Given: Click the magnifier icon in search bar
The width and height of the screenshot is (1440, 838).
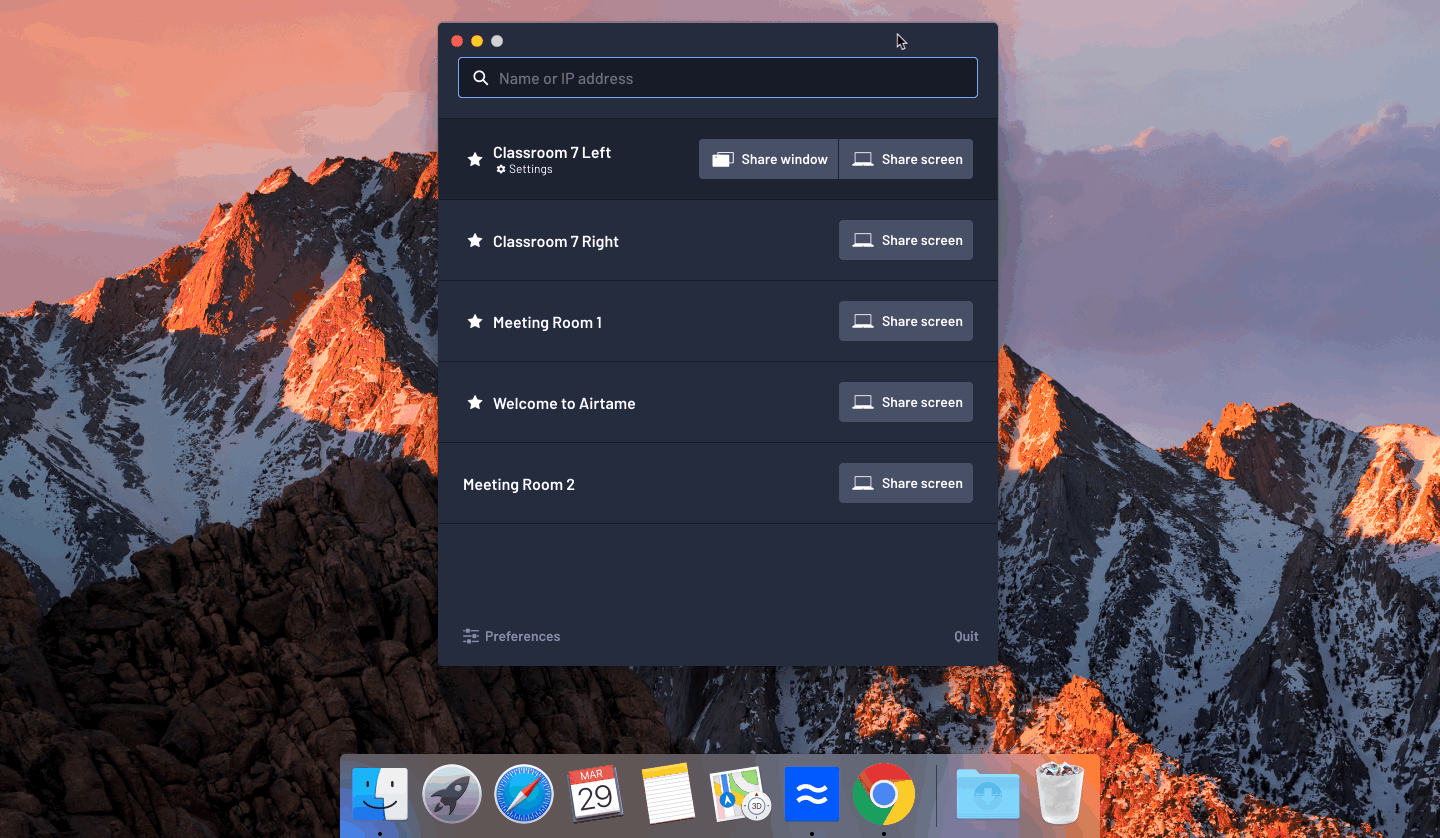Looking at the screenshot, I should click(x=481, y=78).
